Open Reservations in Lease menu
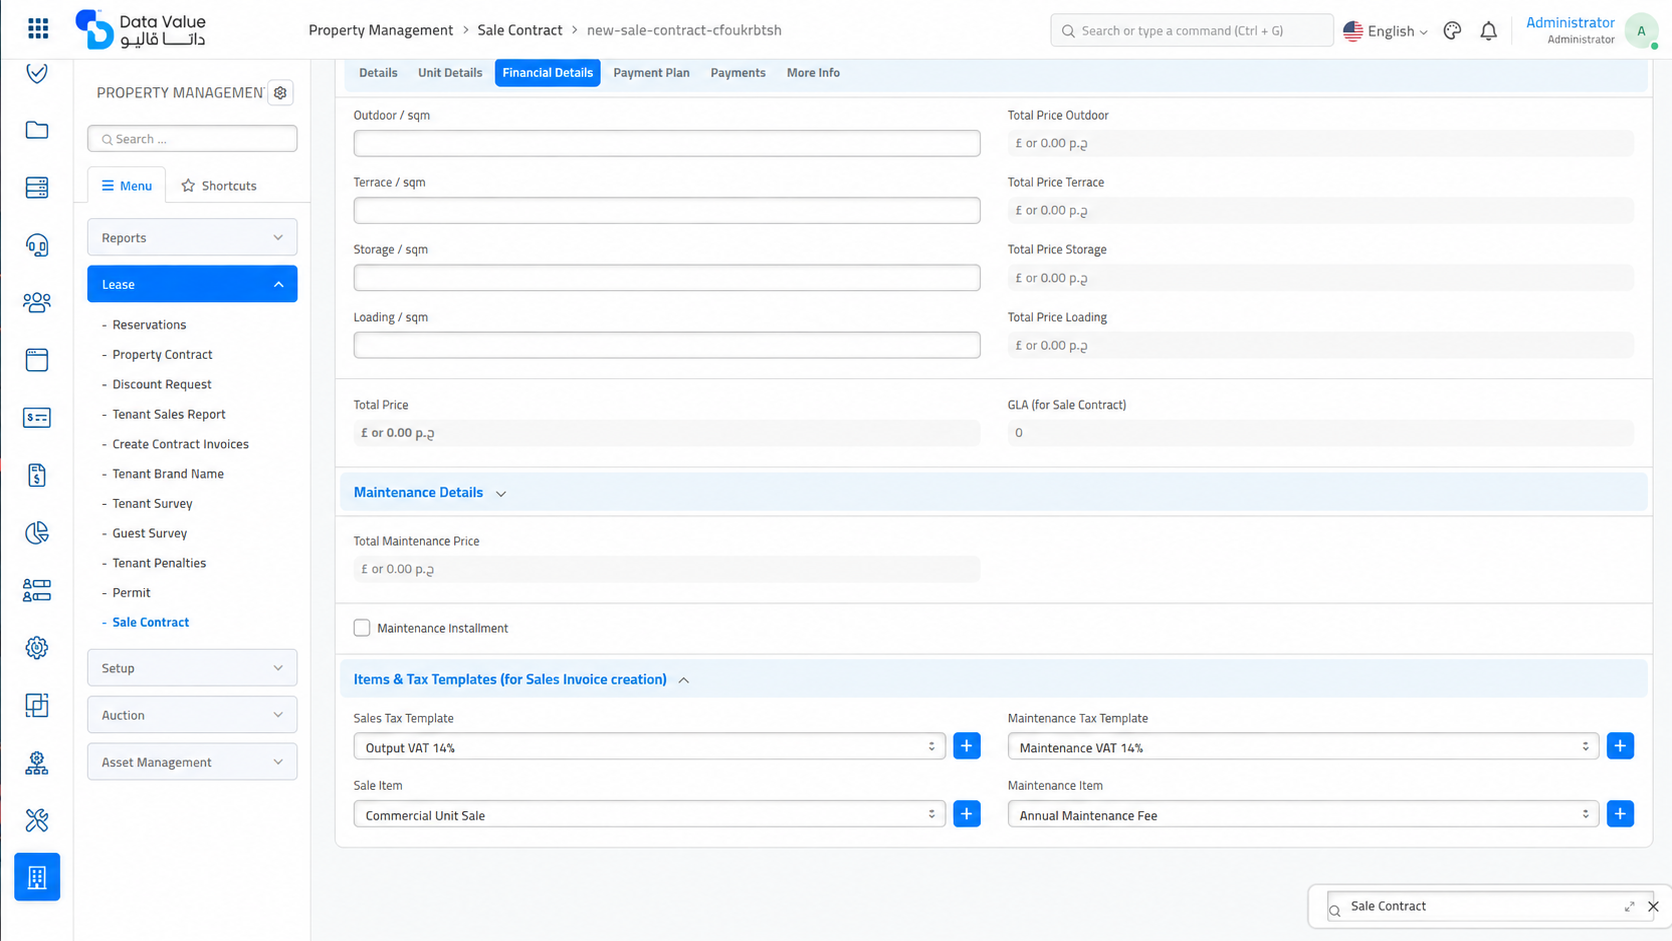 click(149, 325)
